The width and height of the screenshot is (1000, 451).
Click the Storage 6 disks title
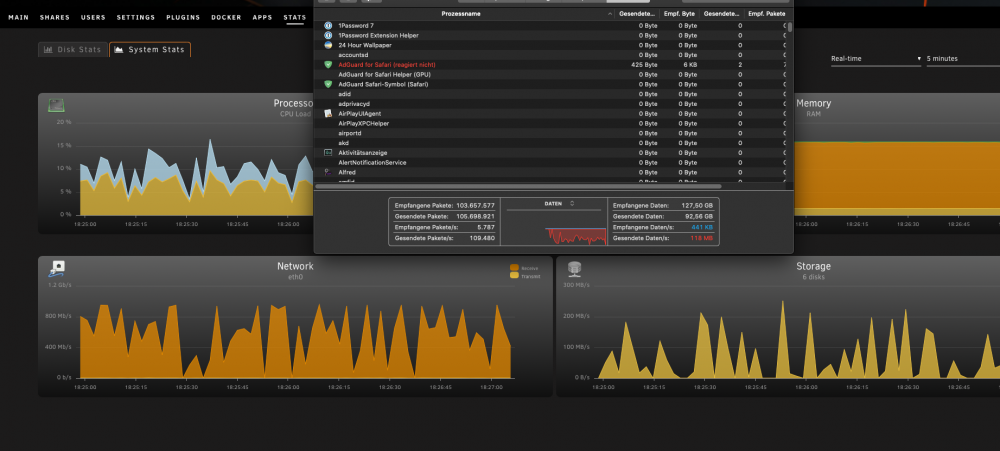click(813, 270)
